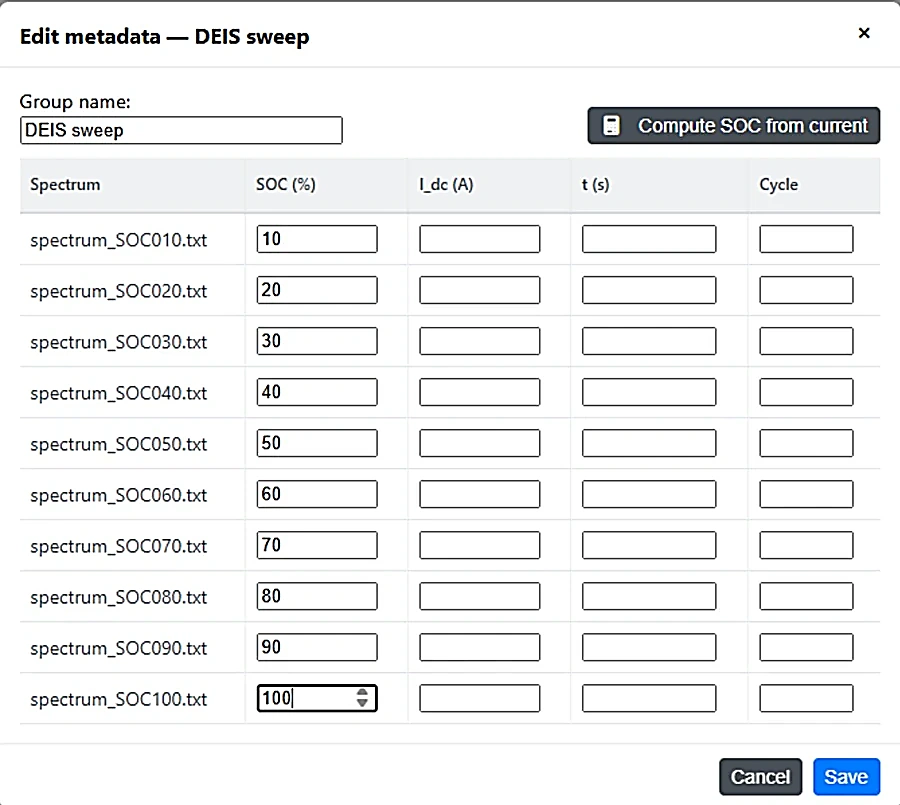The height and width of the screenshot is (805, 900).
Task: Click the SOC field for spectrum_SOC060.txt
Action: coord(317,494)
